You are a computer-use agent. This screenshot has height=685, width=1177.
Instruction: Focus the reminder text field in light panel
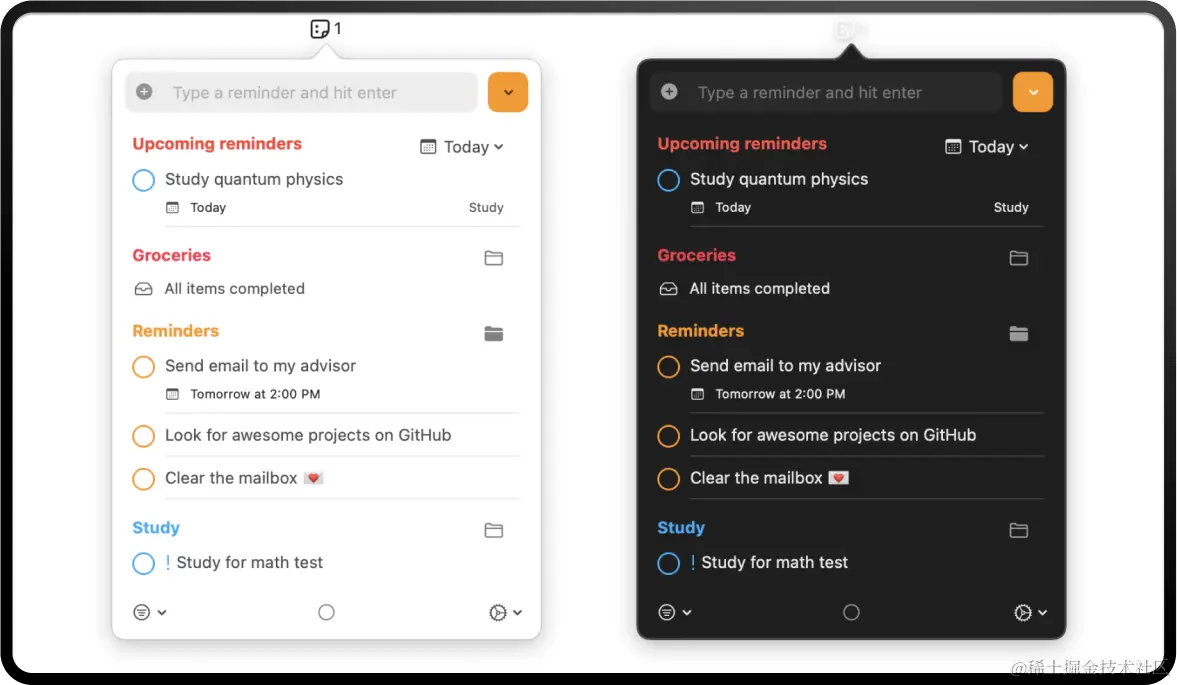(302, 92)
